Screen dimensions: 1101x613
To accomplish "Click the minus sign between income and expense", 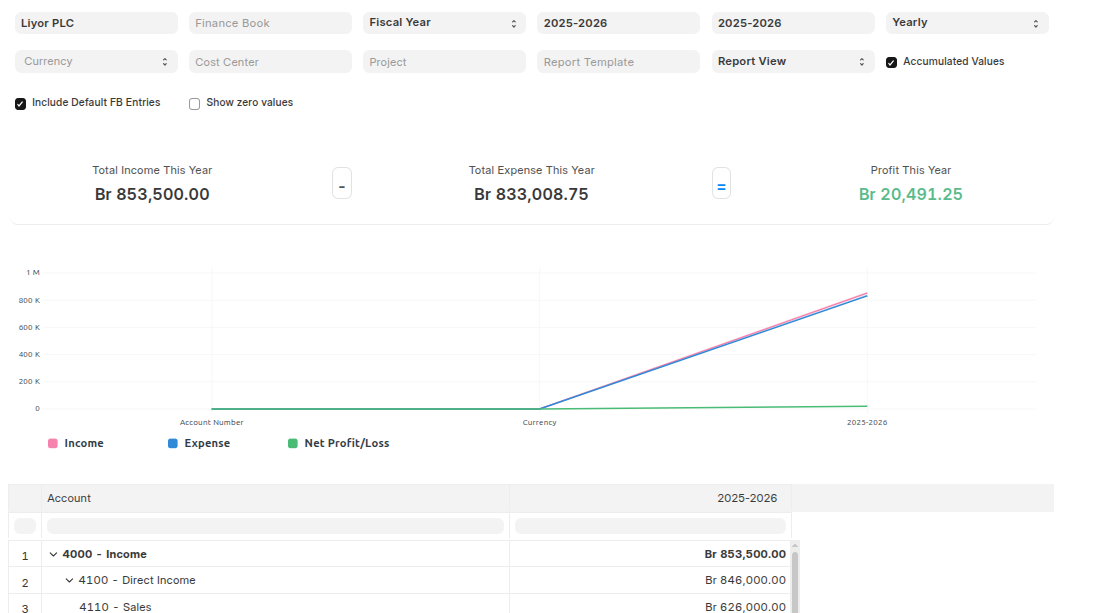I will [x=342, y=185].
